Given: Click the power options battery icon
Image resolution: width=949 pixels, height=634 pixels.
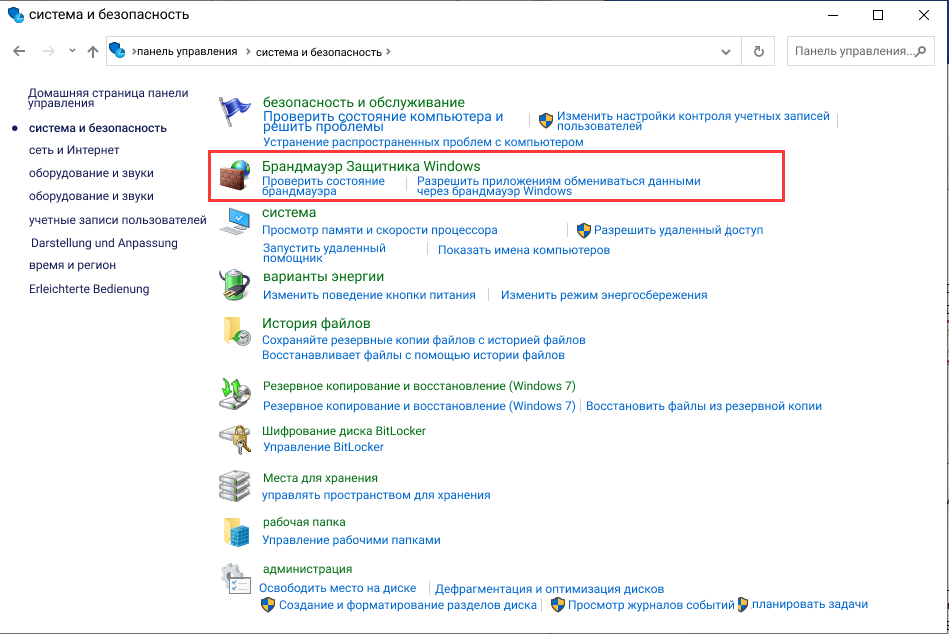Looking at the screenshot, I should pyautogui.click(x=234, y=285).
